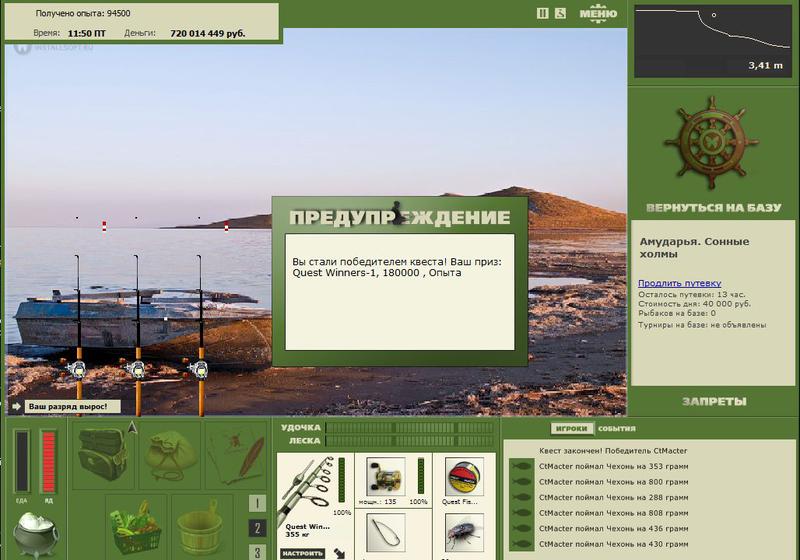
Task: Click the arrow icon beside rank notification
Action: tap(16, 406)
